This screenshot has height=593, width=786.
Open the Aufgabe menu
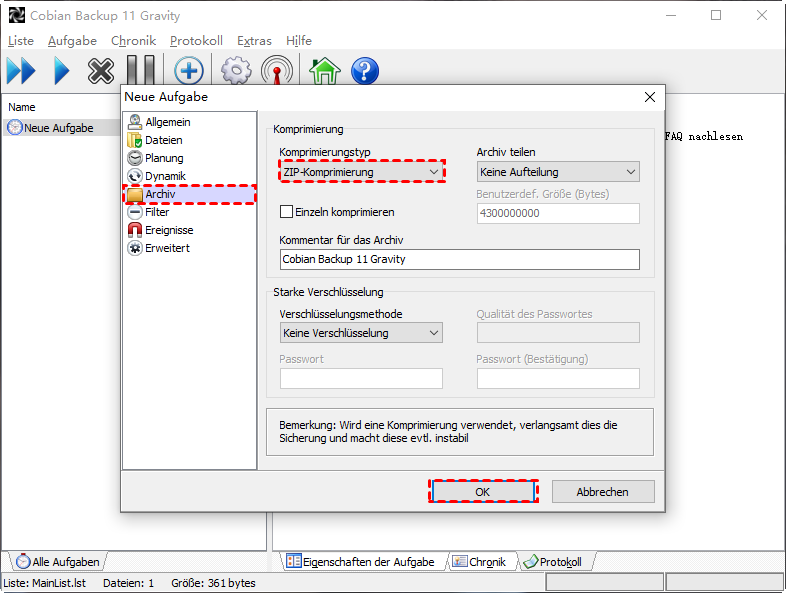click(x=72, y=41)
